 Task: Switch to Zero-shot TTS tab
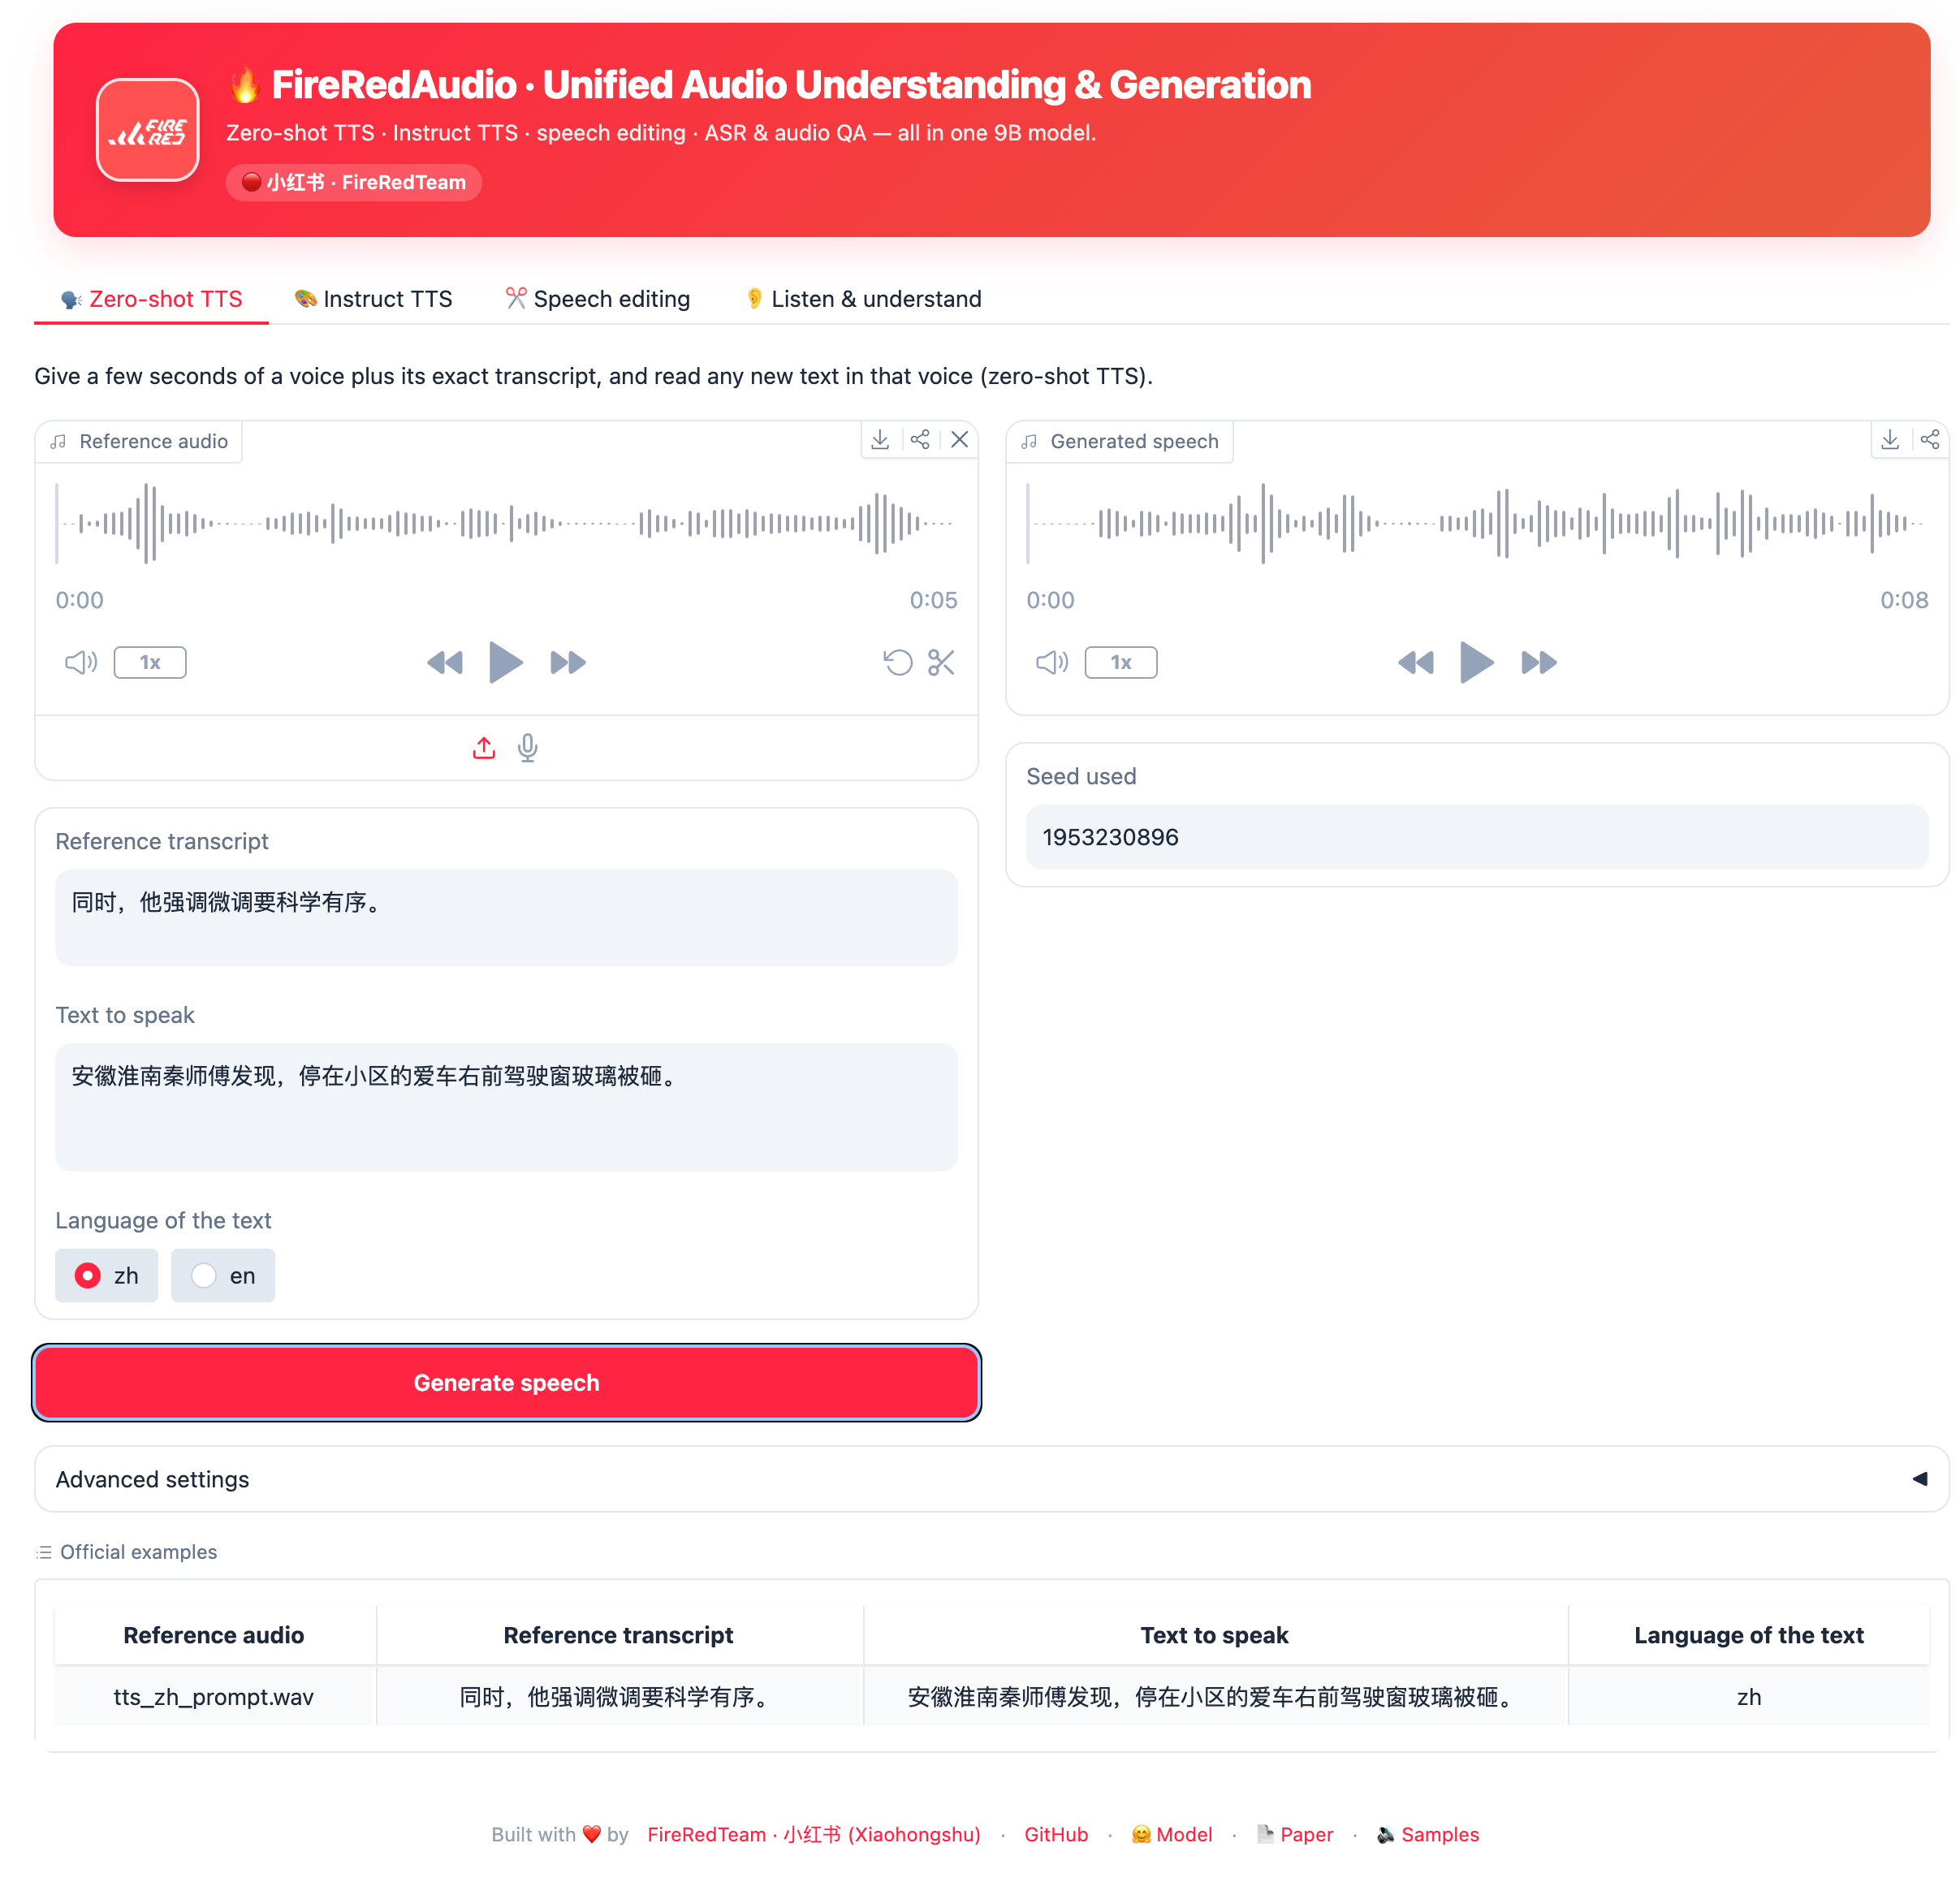(151, 299)
